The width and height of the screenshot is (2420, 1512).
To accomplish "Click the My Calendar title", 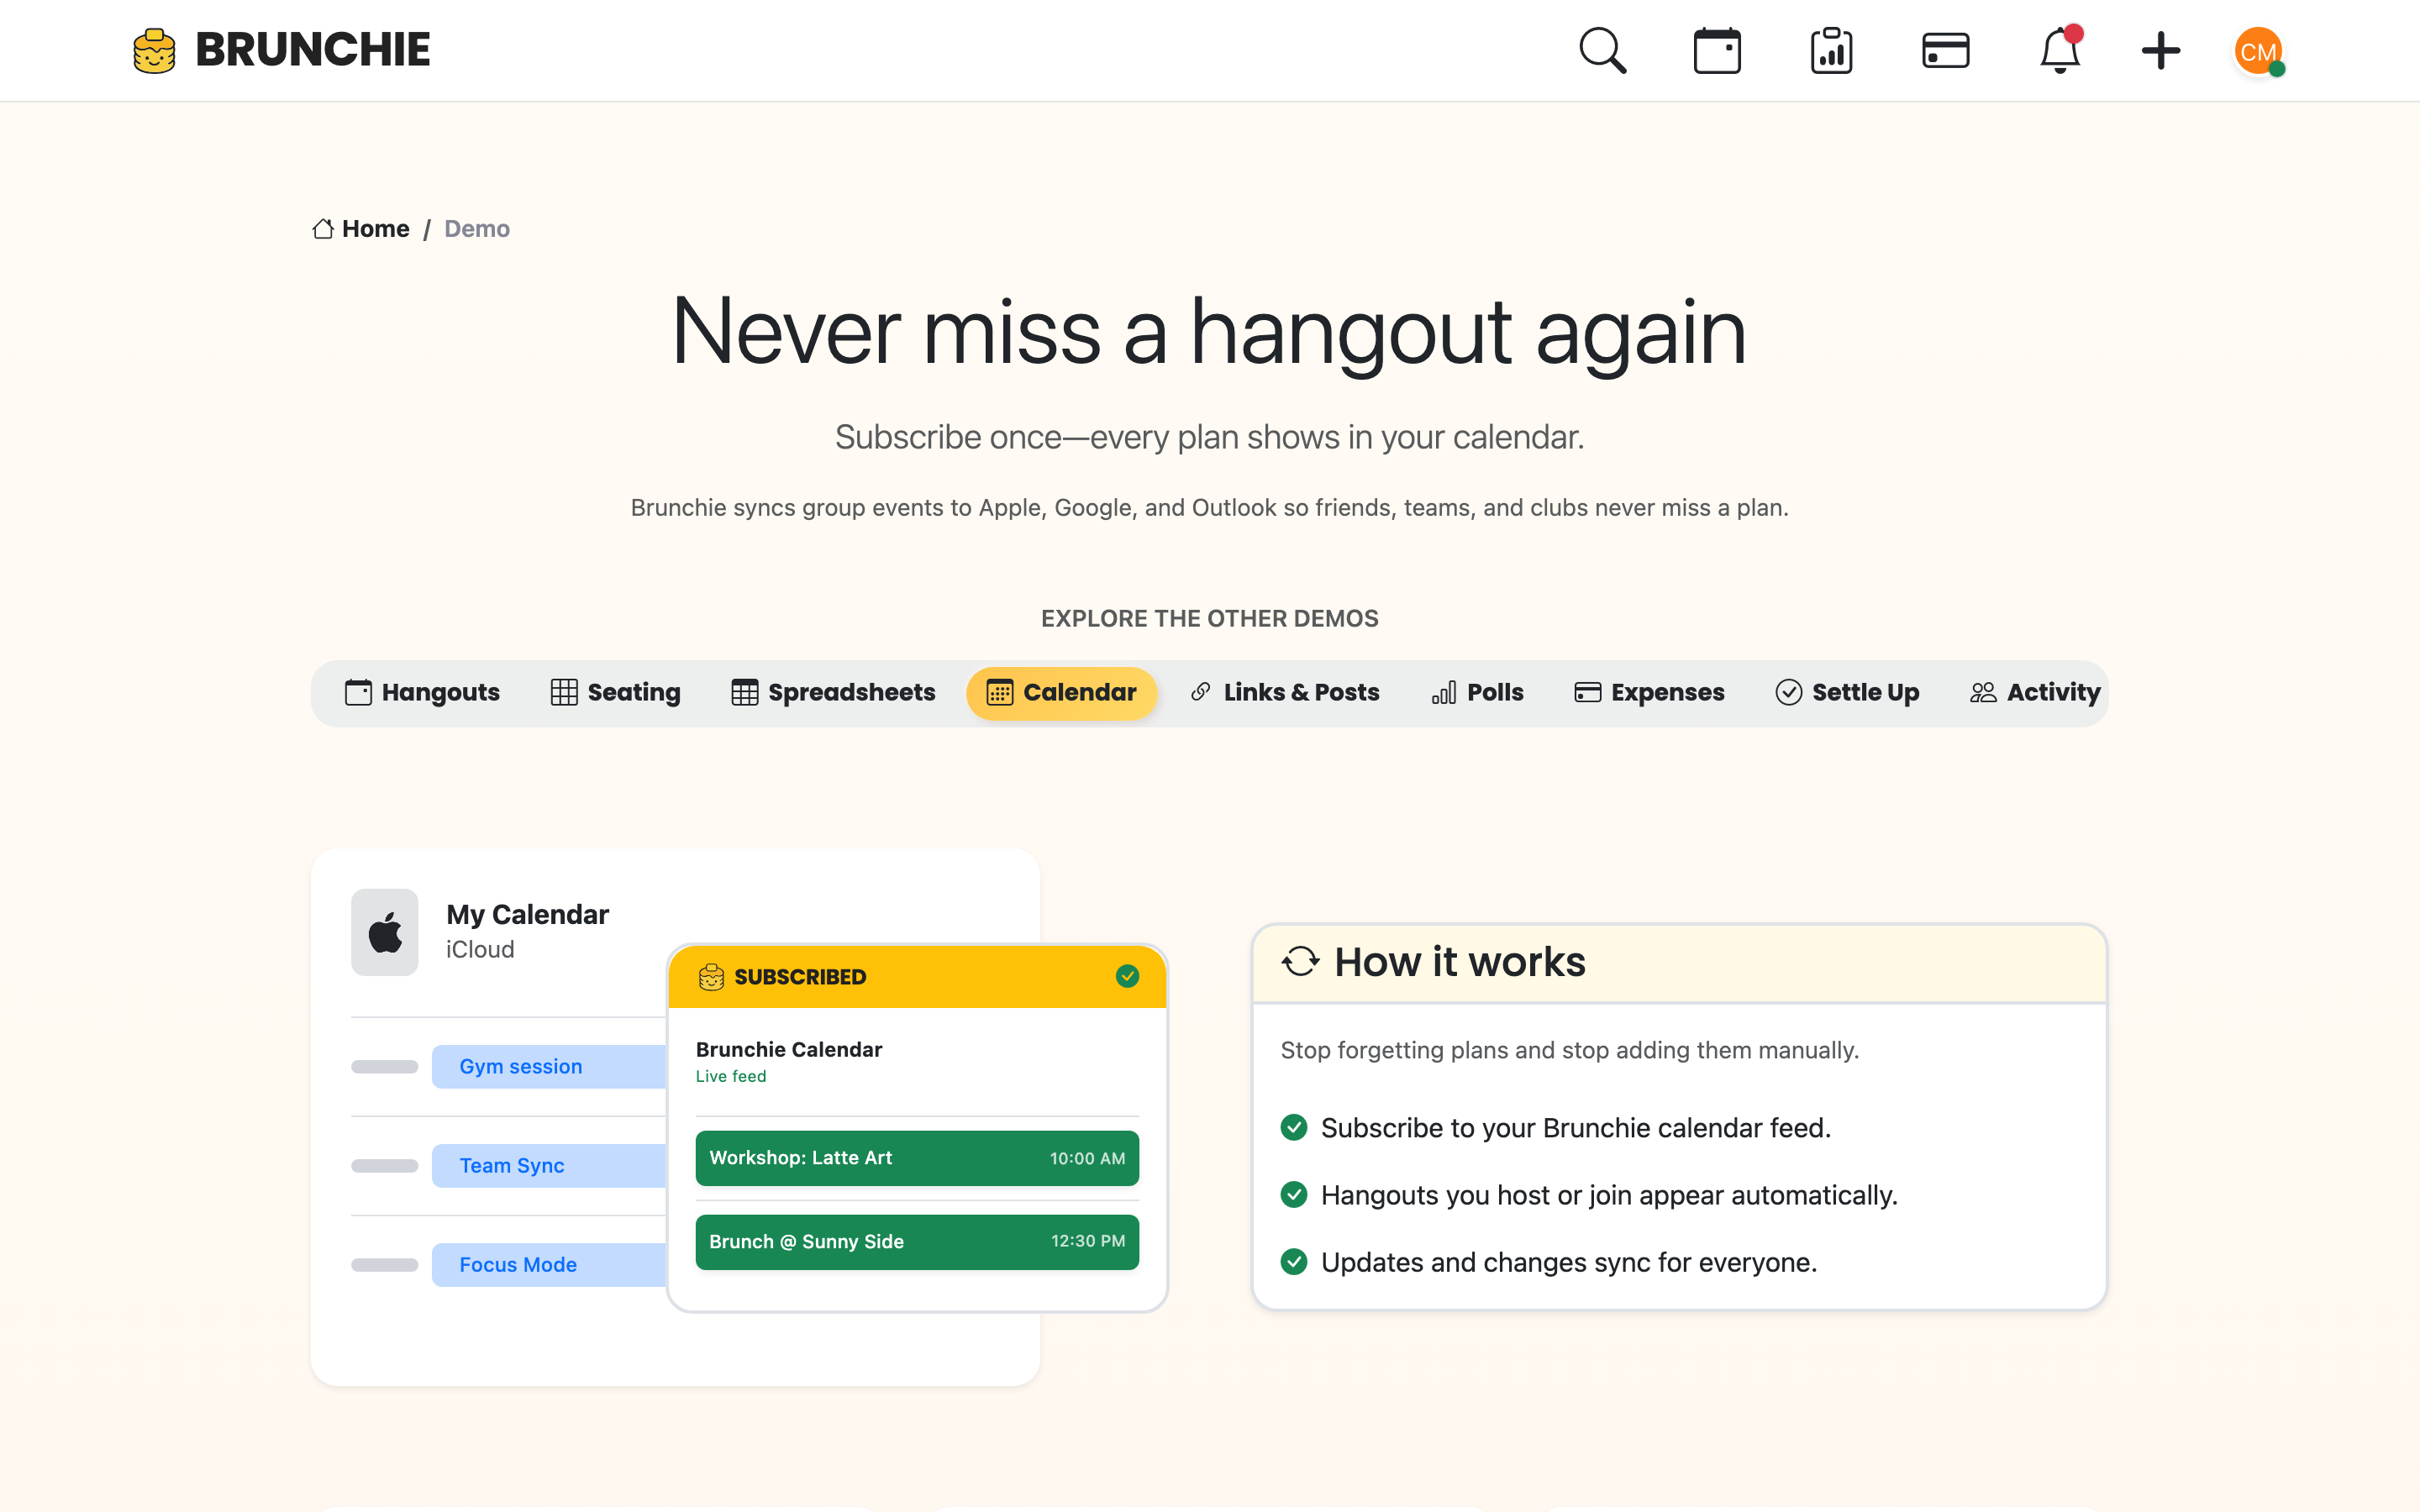I will (x=527, y=914).
